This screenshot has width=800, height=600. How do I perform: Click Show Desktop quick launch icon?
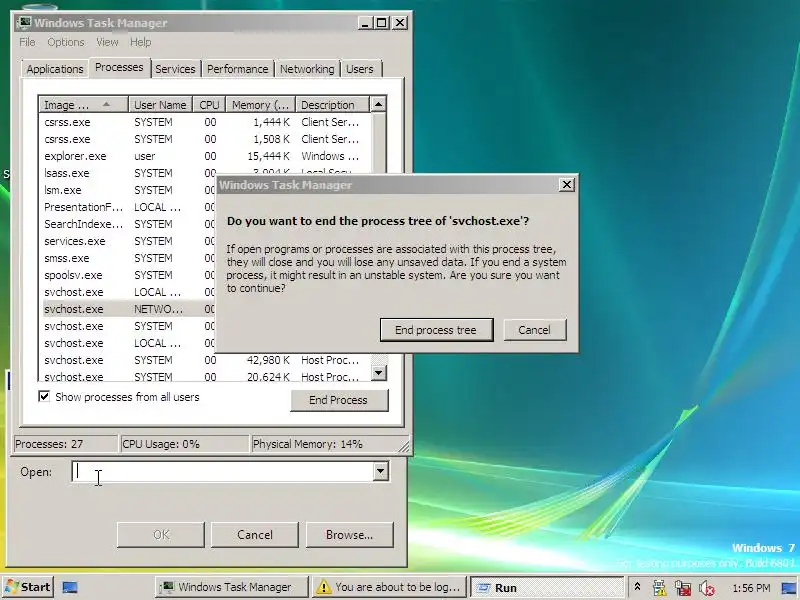70,587
